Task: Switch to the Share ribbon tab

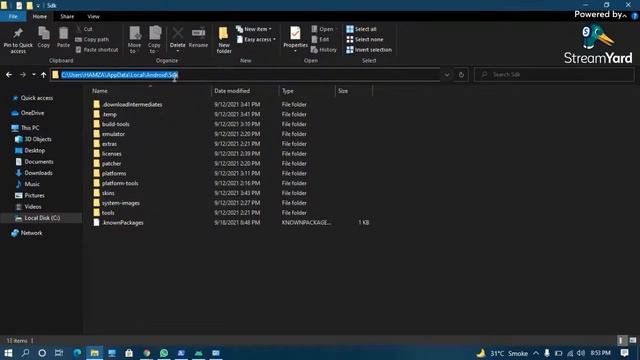Action: (67, 16)
